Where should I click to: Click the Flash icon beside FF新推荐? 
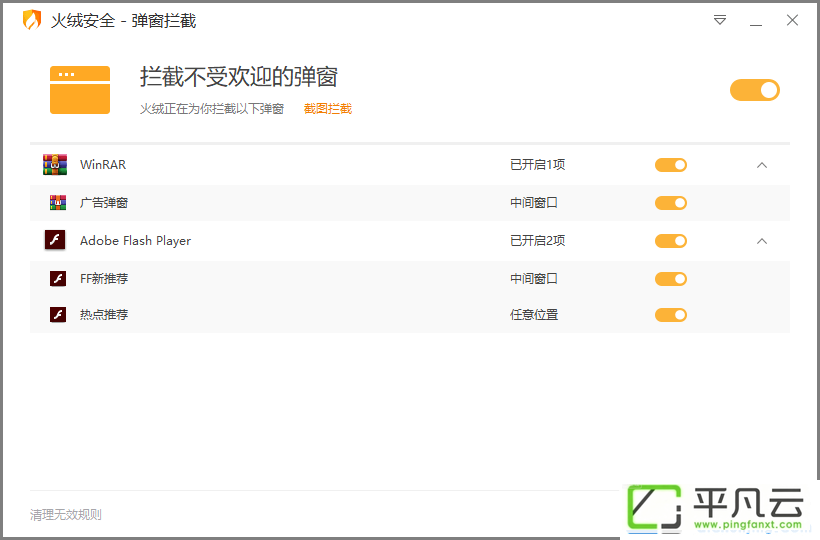click(x=58, y=279)
